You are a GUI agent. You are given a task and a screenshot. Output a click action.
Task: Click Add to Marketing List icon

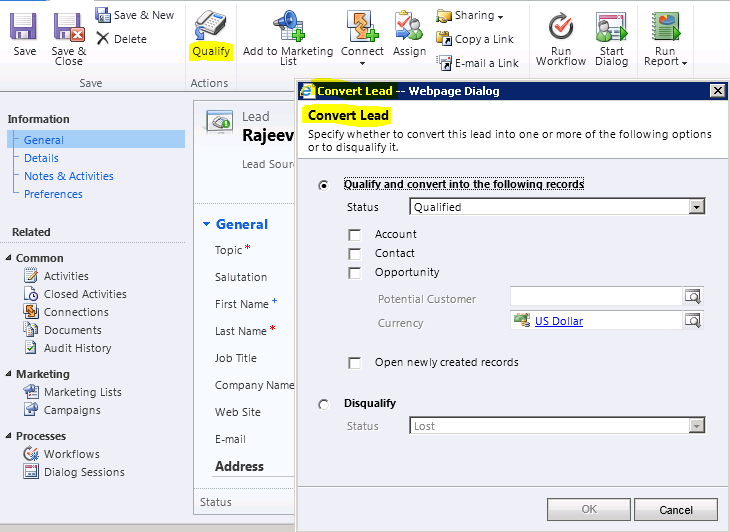click(x=288, y=26)
